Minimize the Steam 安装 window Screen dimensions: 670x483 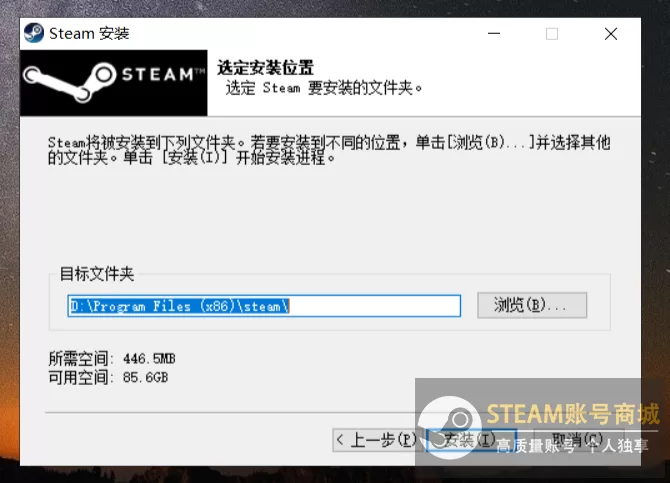(494, 33)
